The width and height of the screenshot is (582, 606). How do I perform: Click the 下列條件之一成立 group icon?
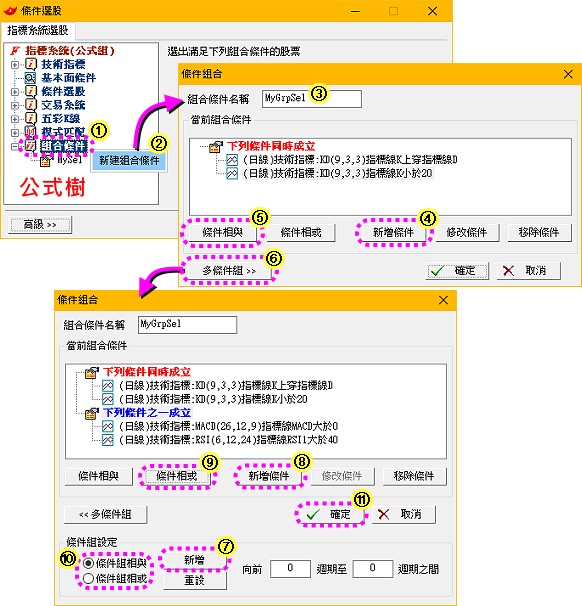(92, 413)
